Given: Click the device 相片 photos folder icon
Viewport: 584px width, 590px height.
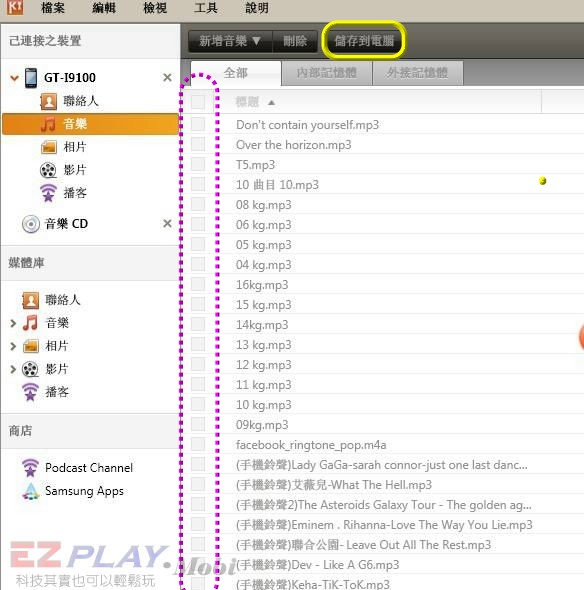Looking at the screenshot, I should 49,147.
